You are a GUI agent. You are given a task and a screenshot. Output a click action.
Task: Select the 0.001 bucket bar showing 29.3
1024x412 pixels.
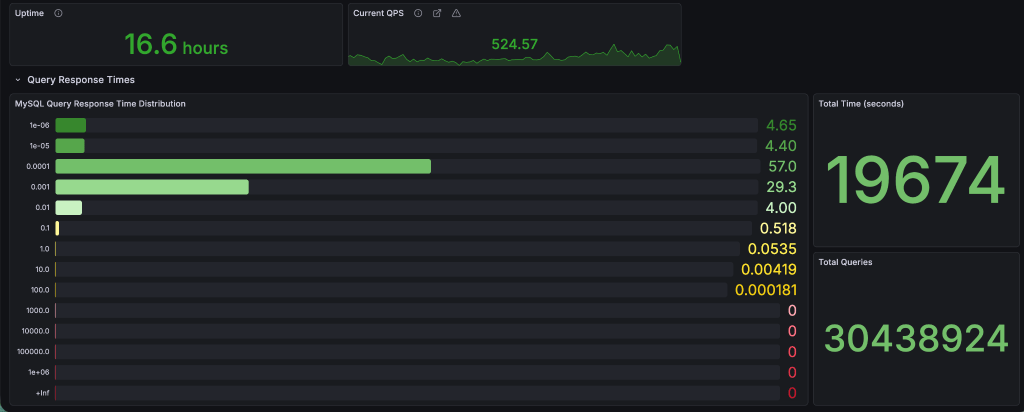pyautogui.click(x=152, y=187)
